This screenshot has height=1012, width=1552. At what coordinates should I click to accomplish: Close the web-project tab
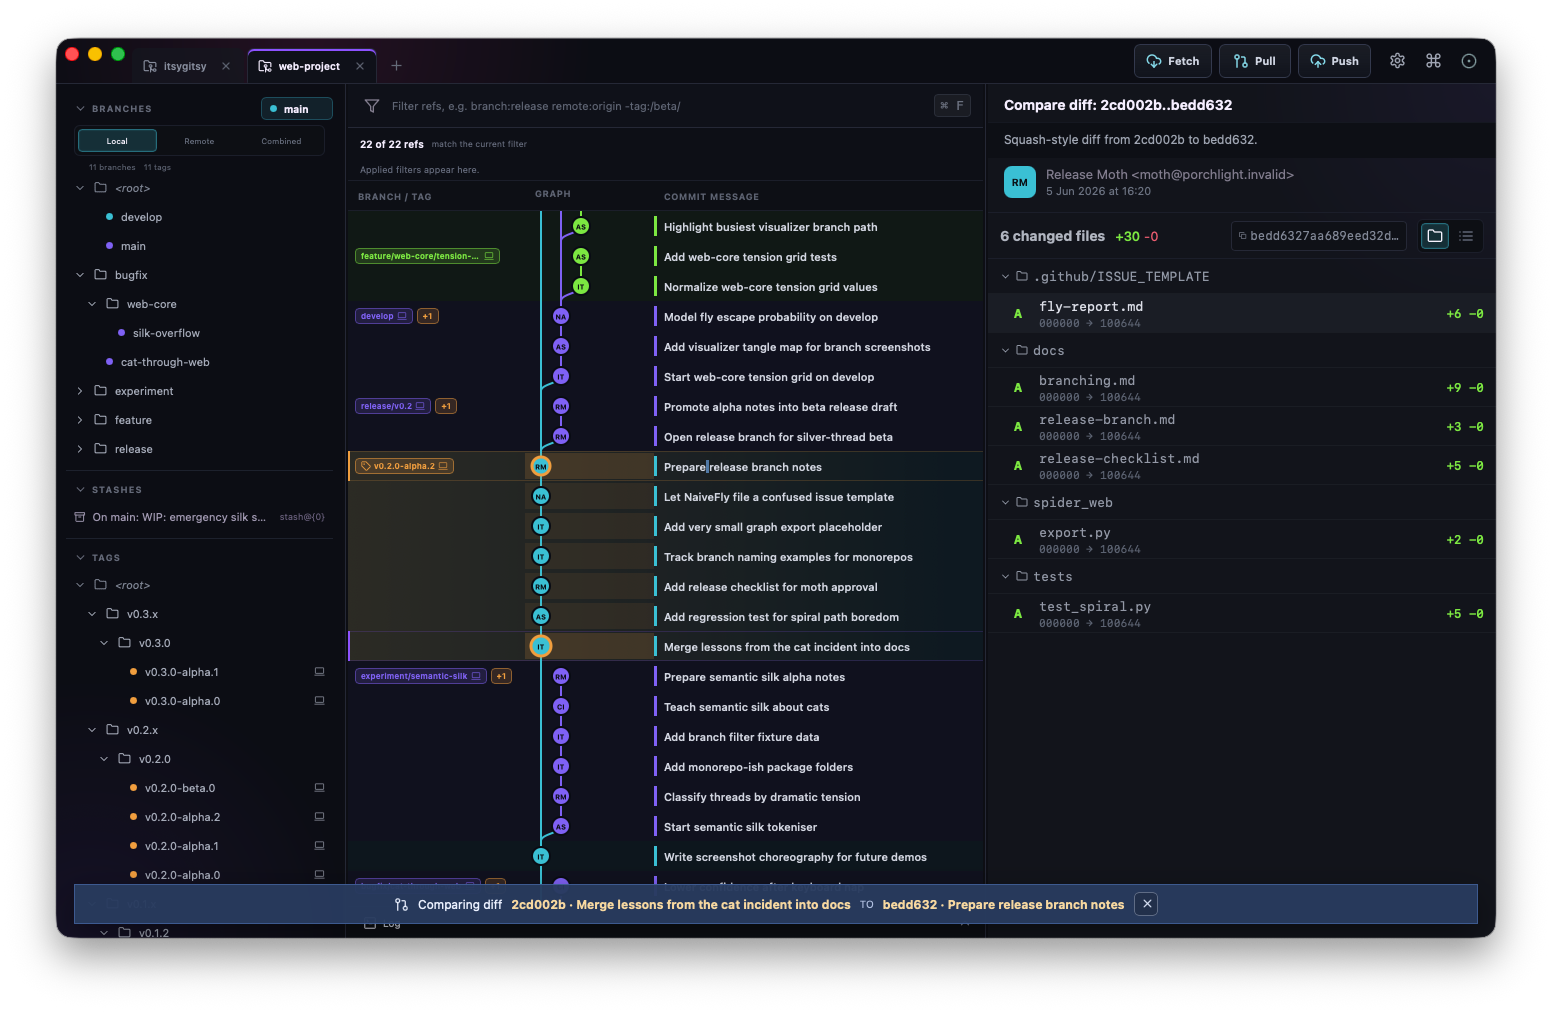click(360, 66)
